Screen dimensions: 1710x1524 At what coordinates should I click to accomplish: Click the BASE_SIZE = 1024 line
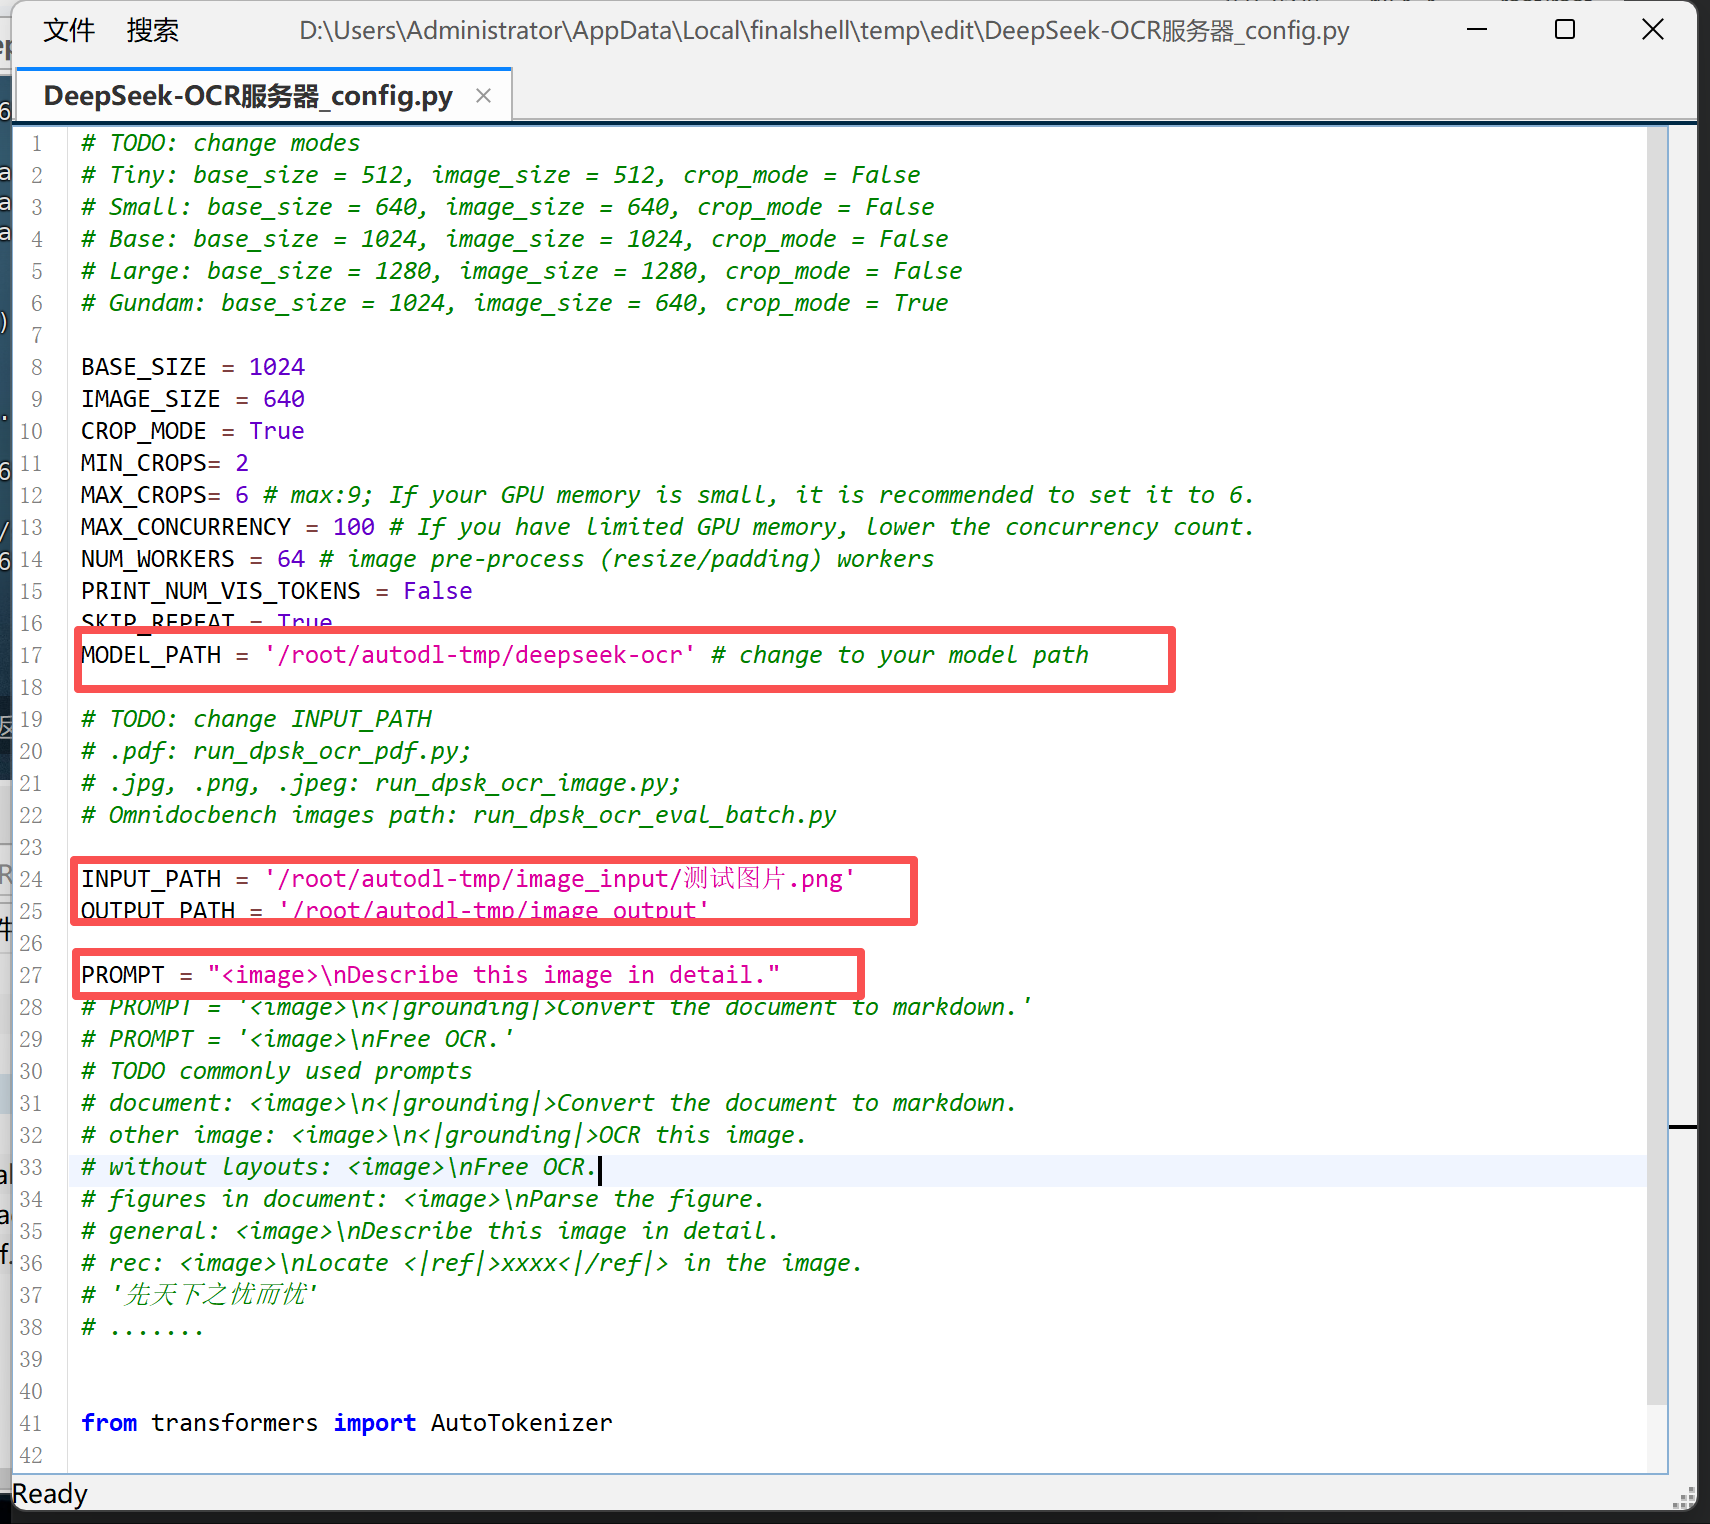click(193, 367)
